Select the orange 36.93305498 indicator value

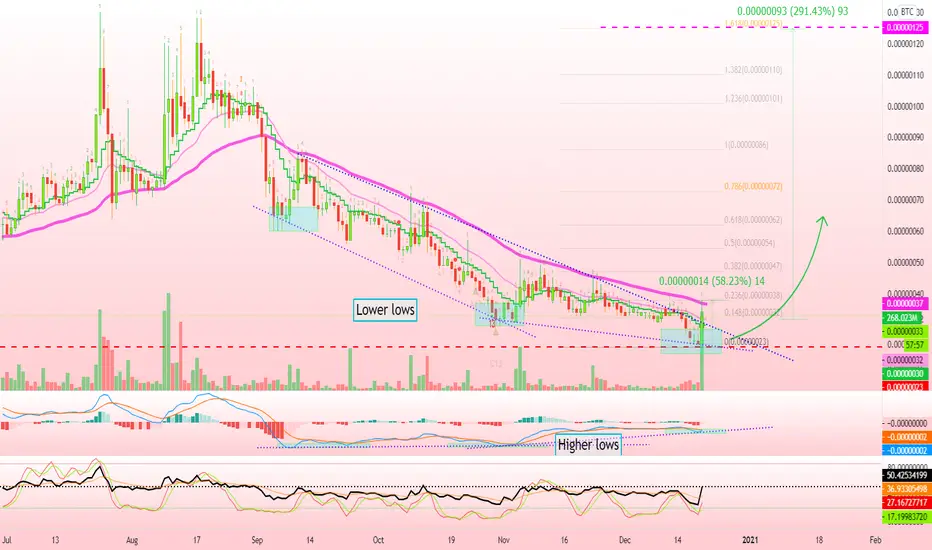point(905,489)
